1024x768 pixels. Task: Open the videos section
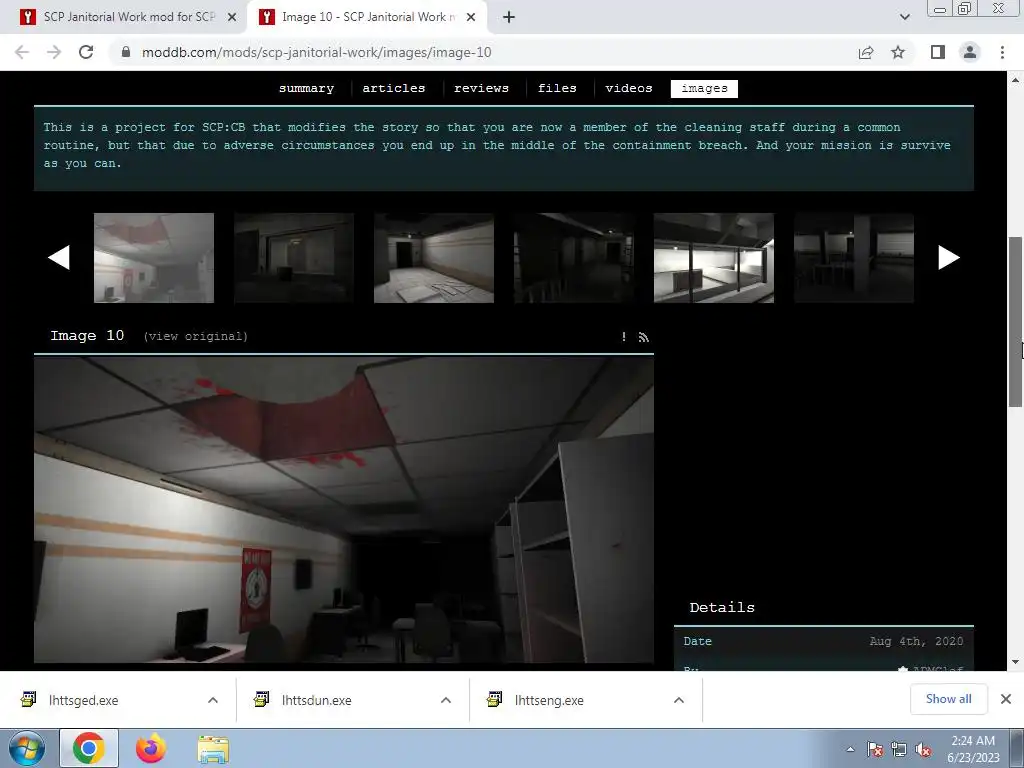click(629, 88)
